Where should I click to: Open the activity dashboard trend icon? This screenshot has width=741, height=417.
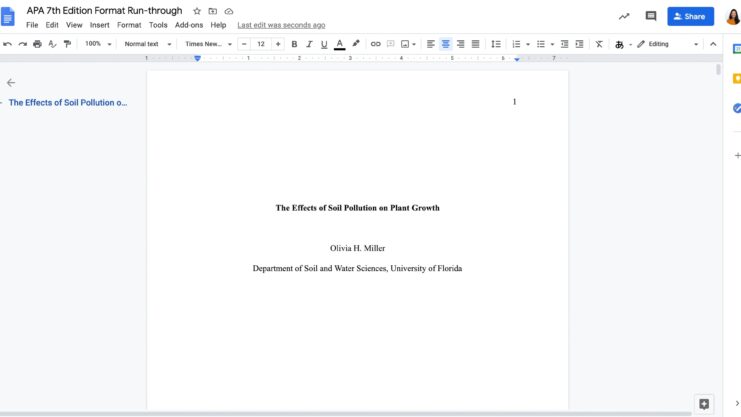tap(624, 16)
